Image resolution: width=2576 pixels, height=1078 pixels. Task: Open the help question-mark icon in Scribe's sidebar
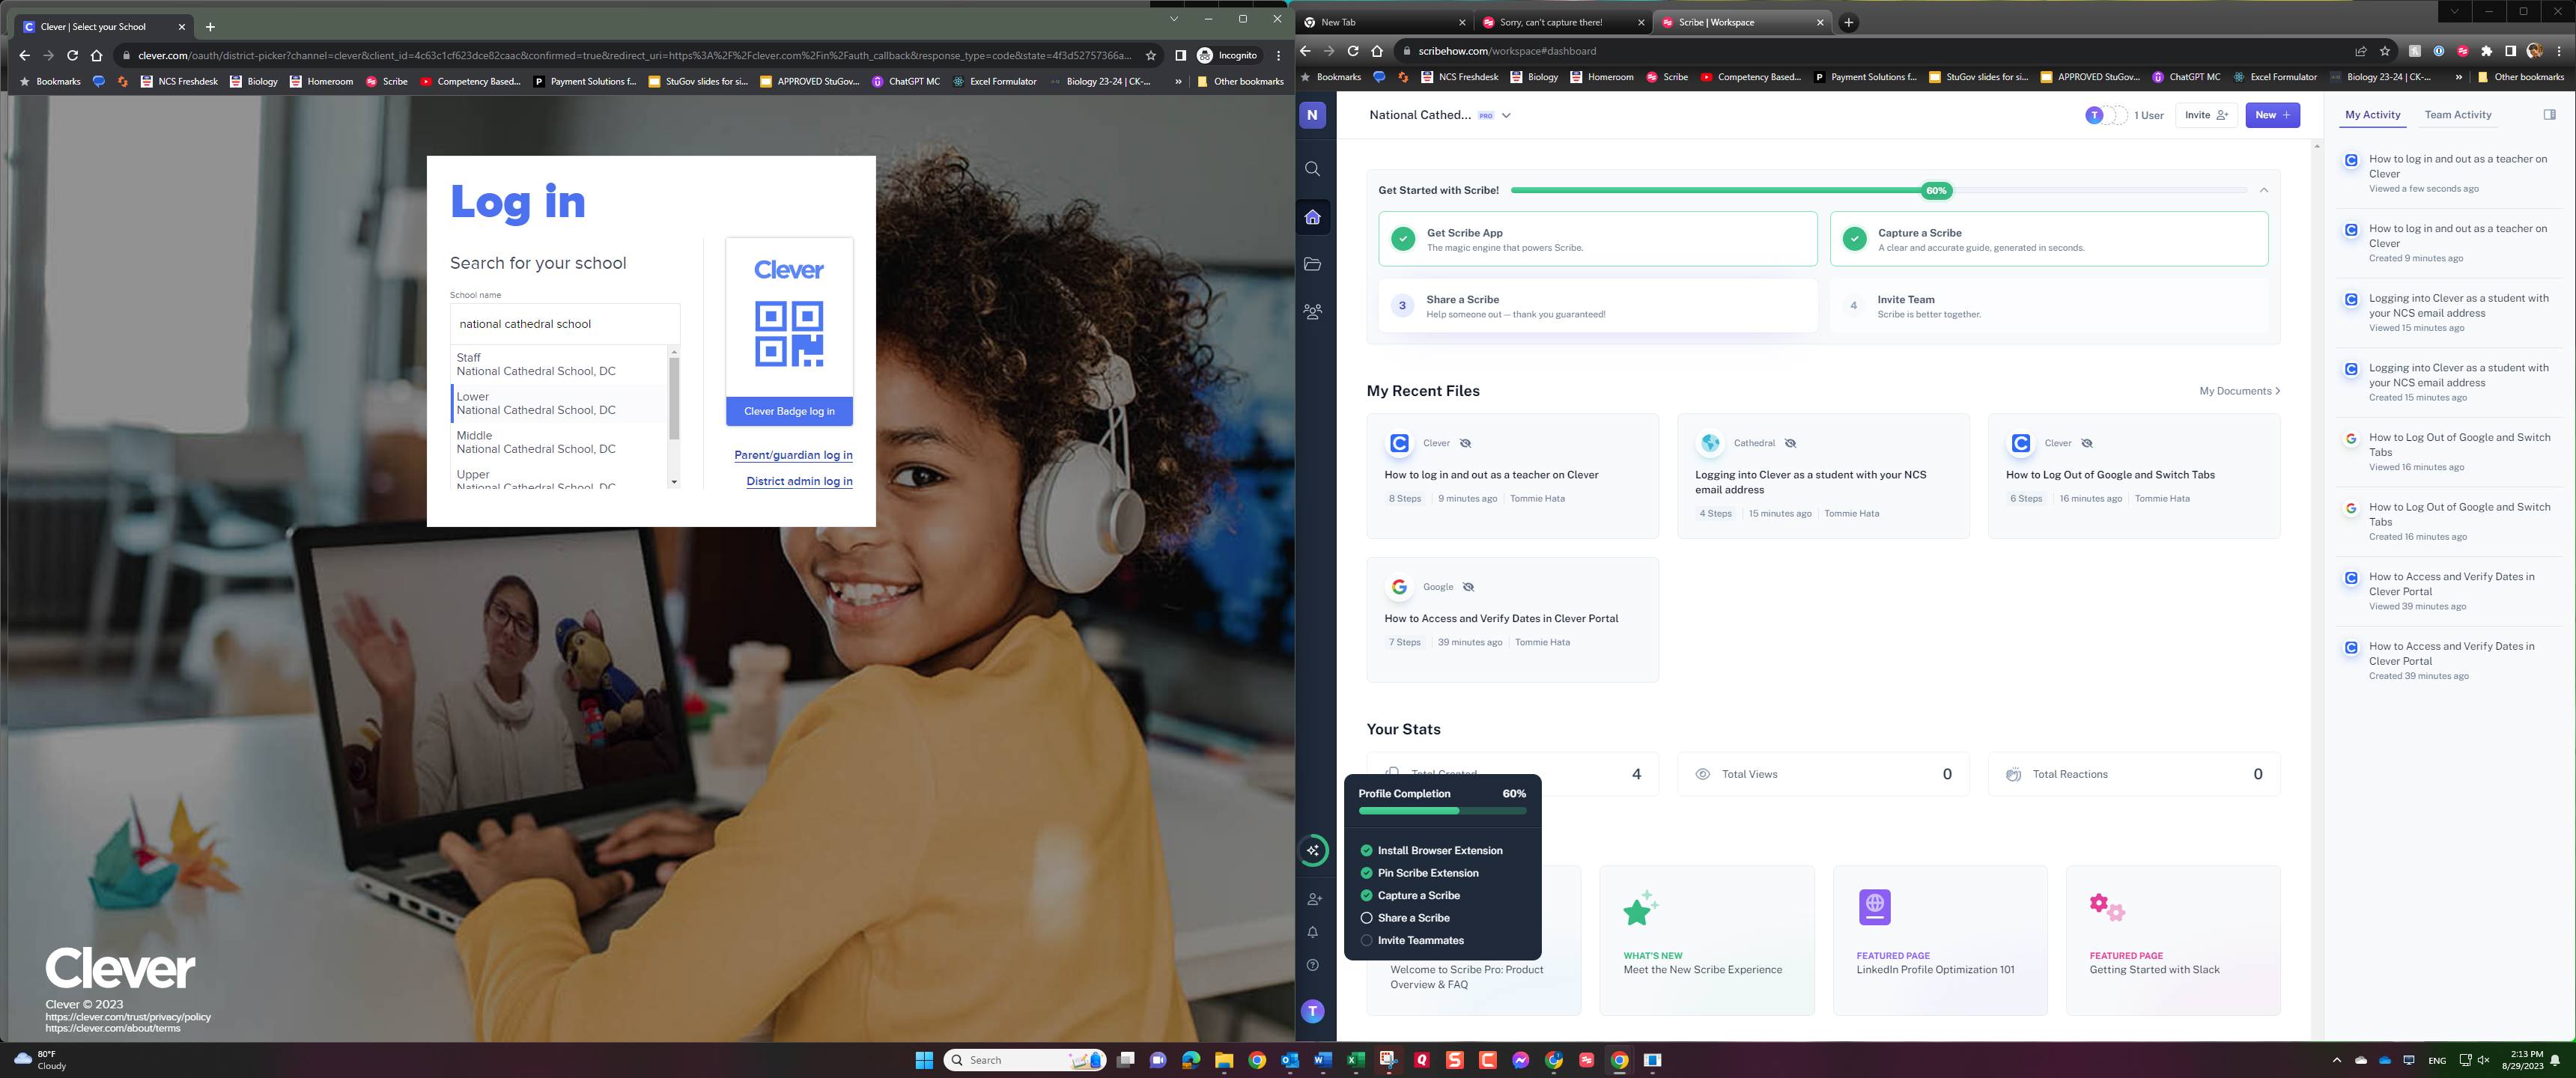click(x=1313, y=965)
